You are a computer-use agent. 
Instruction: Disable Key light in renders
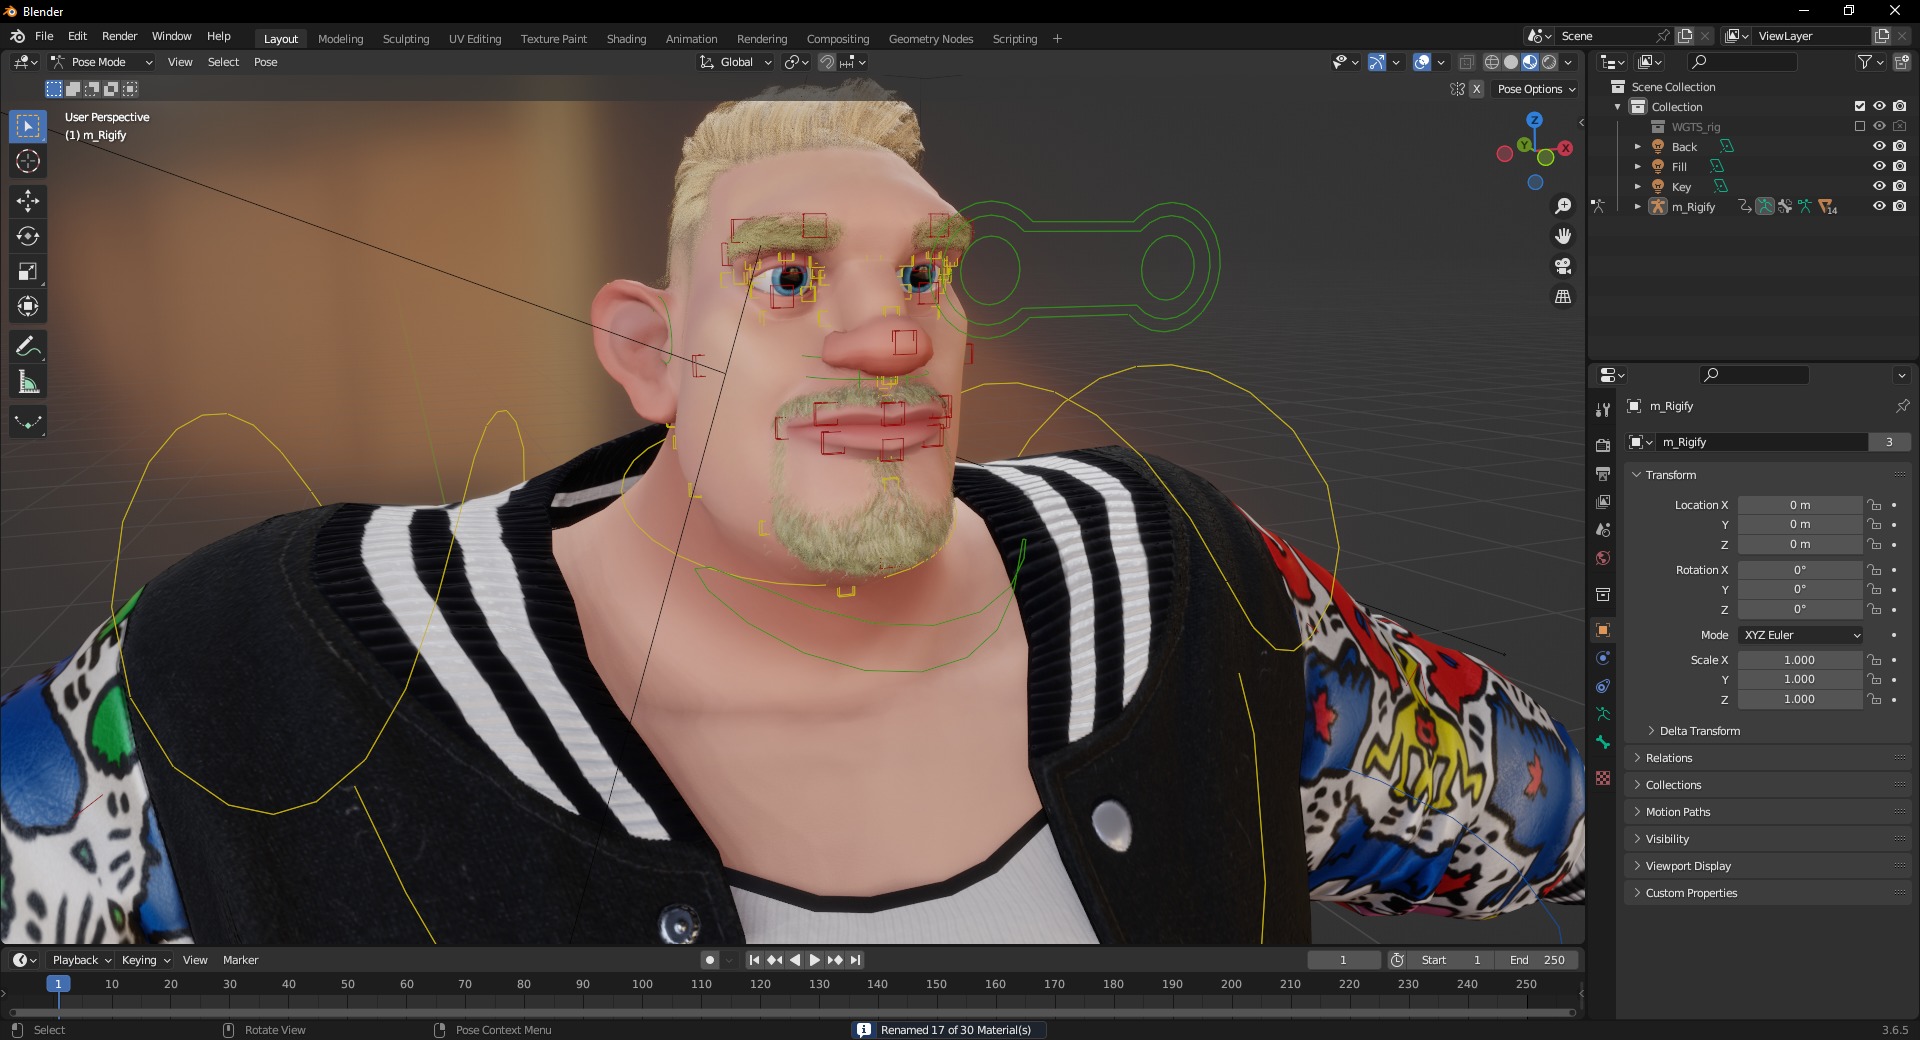(x=1899, y=186)
